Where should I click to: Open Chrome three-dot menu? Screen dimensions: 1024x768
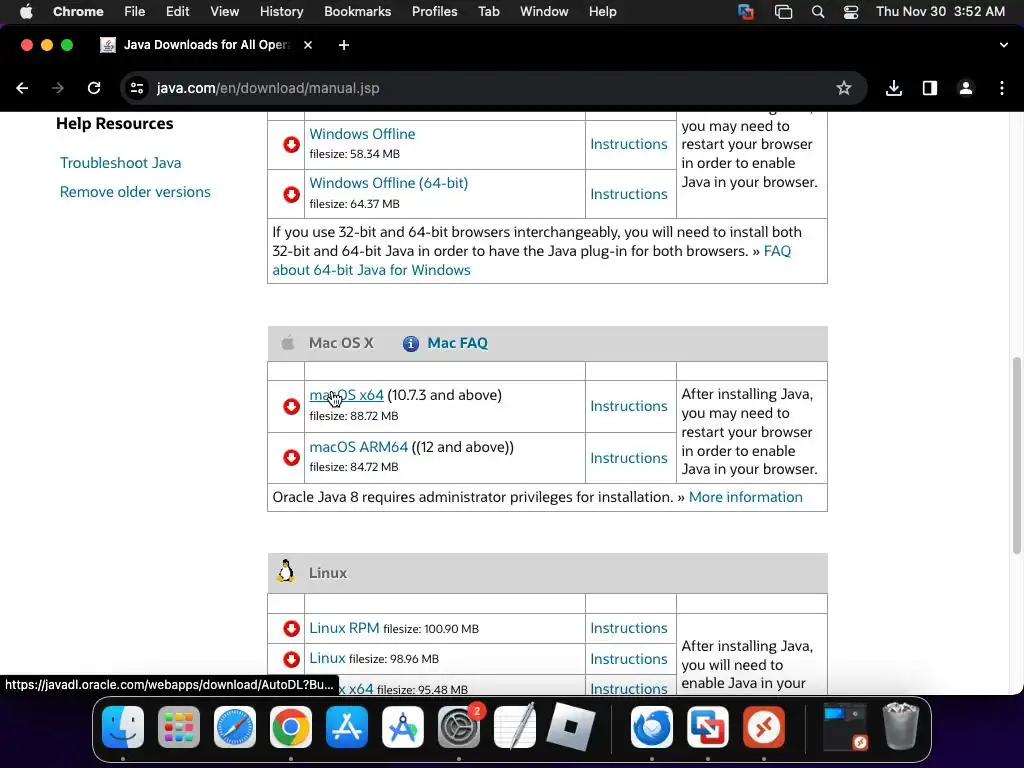click(x=1002, y=88)
